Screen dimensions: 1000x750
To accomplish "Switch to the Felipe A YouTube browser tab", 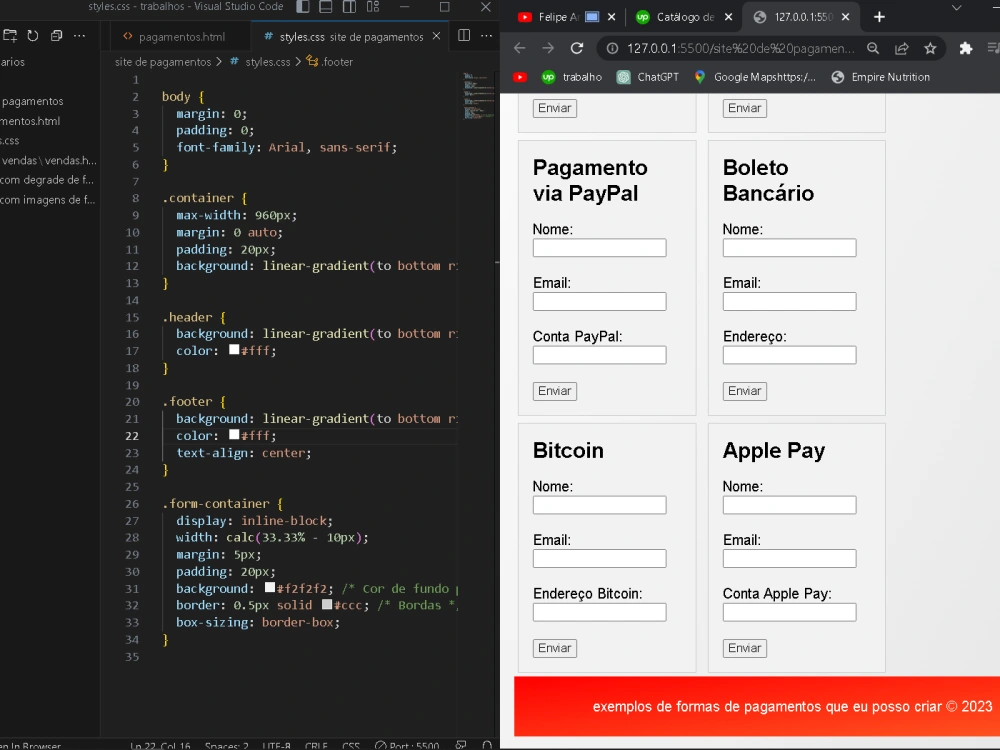I will (x=559, y=17).
